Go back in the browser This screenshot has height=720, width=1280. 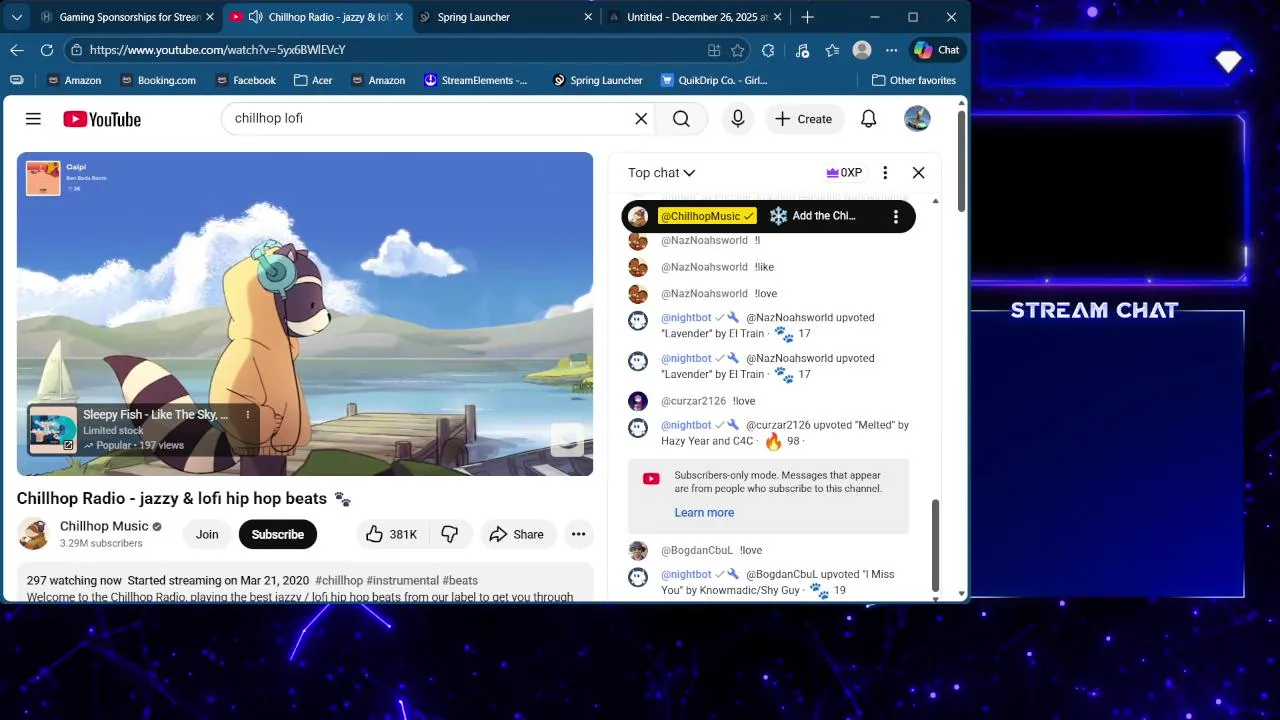tap(17, 50)
